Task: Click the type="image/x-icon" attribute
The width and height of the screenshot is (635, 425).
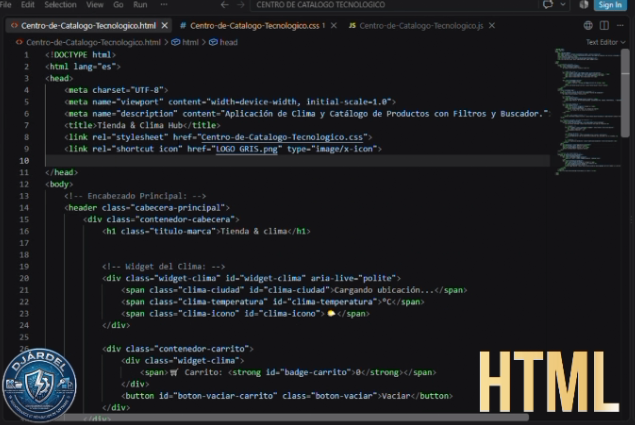Action: (332, 149)
